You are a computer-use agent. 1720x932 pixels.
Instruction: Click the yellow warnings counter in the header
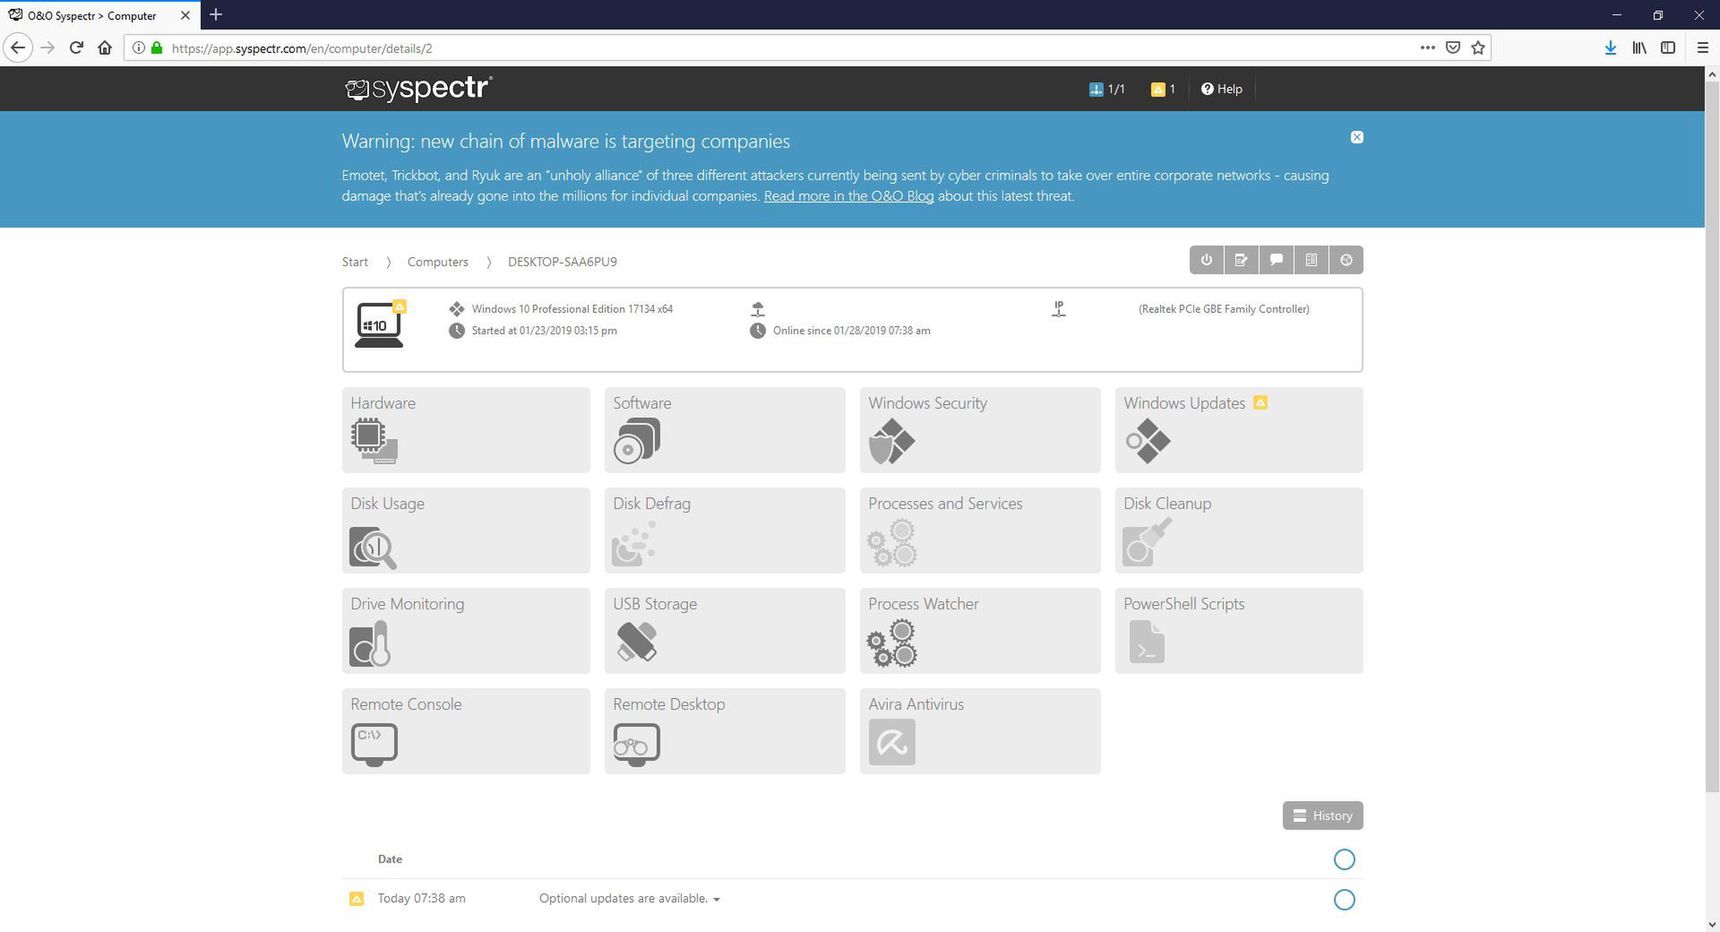[x=1163, y=89]
